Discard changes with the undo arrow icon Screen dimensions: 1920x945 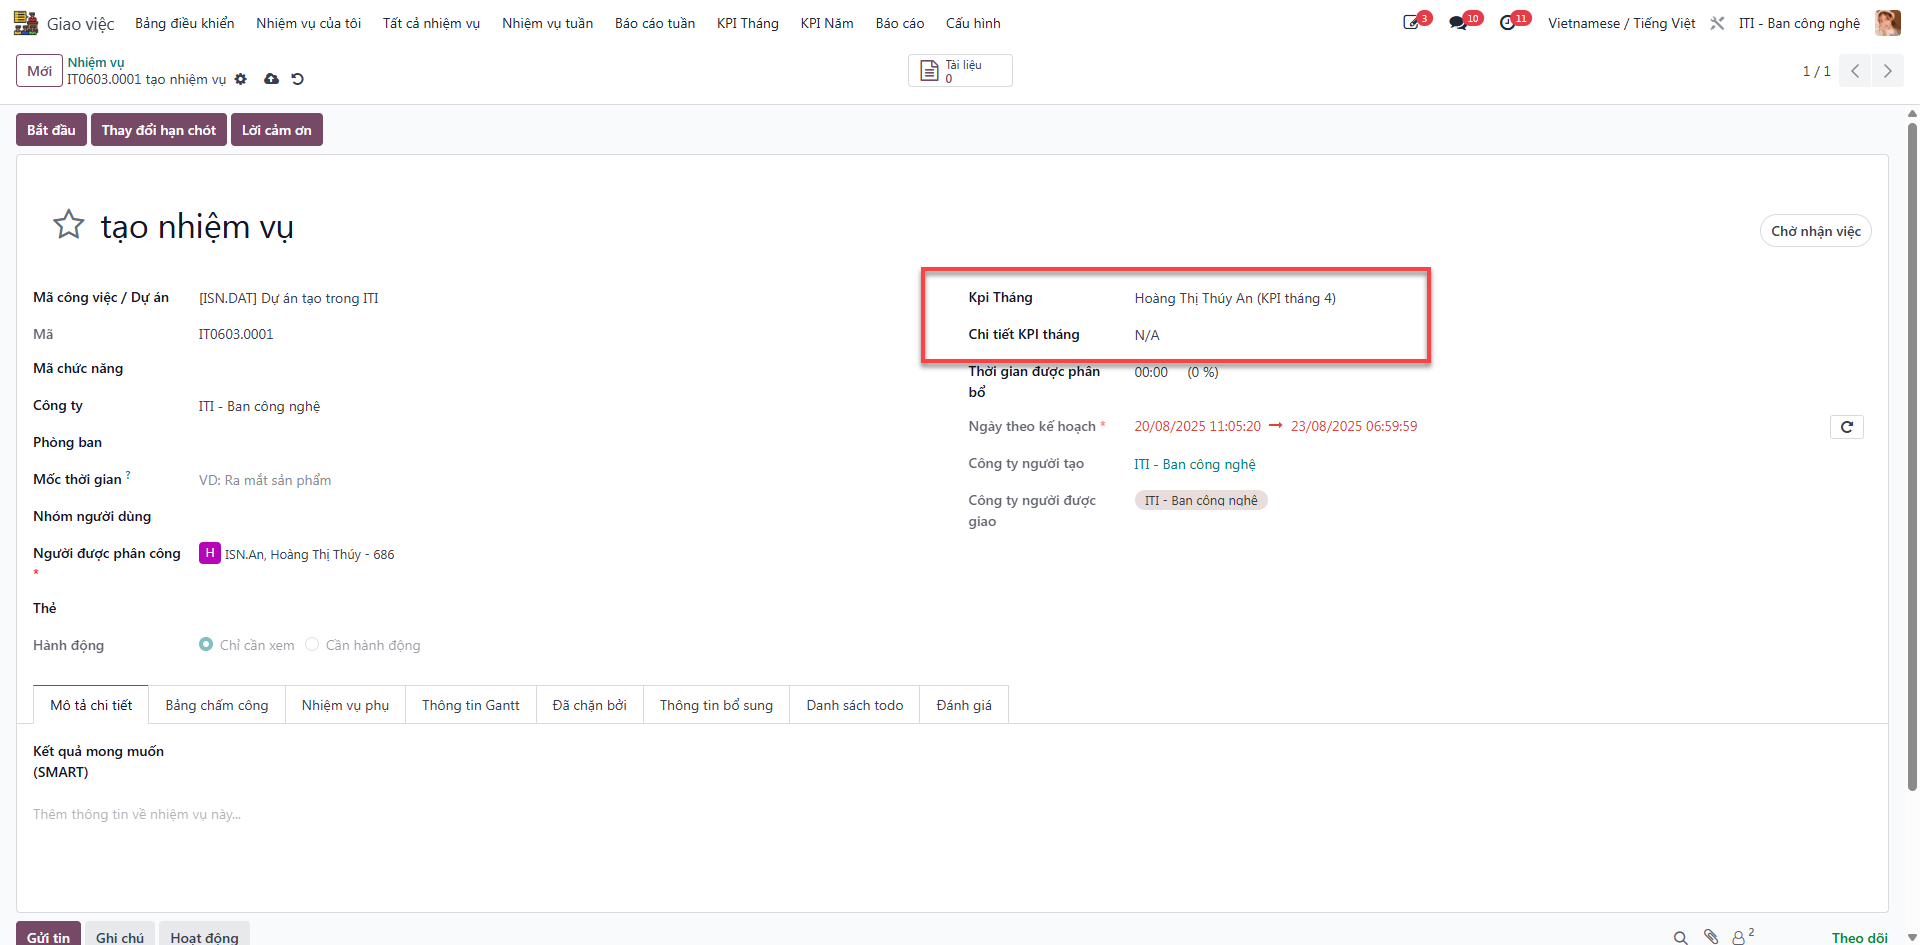[297, 79]
